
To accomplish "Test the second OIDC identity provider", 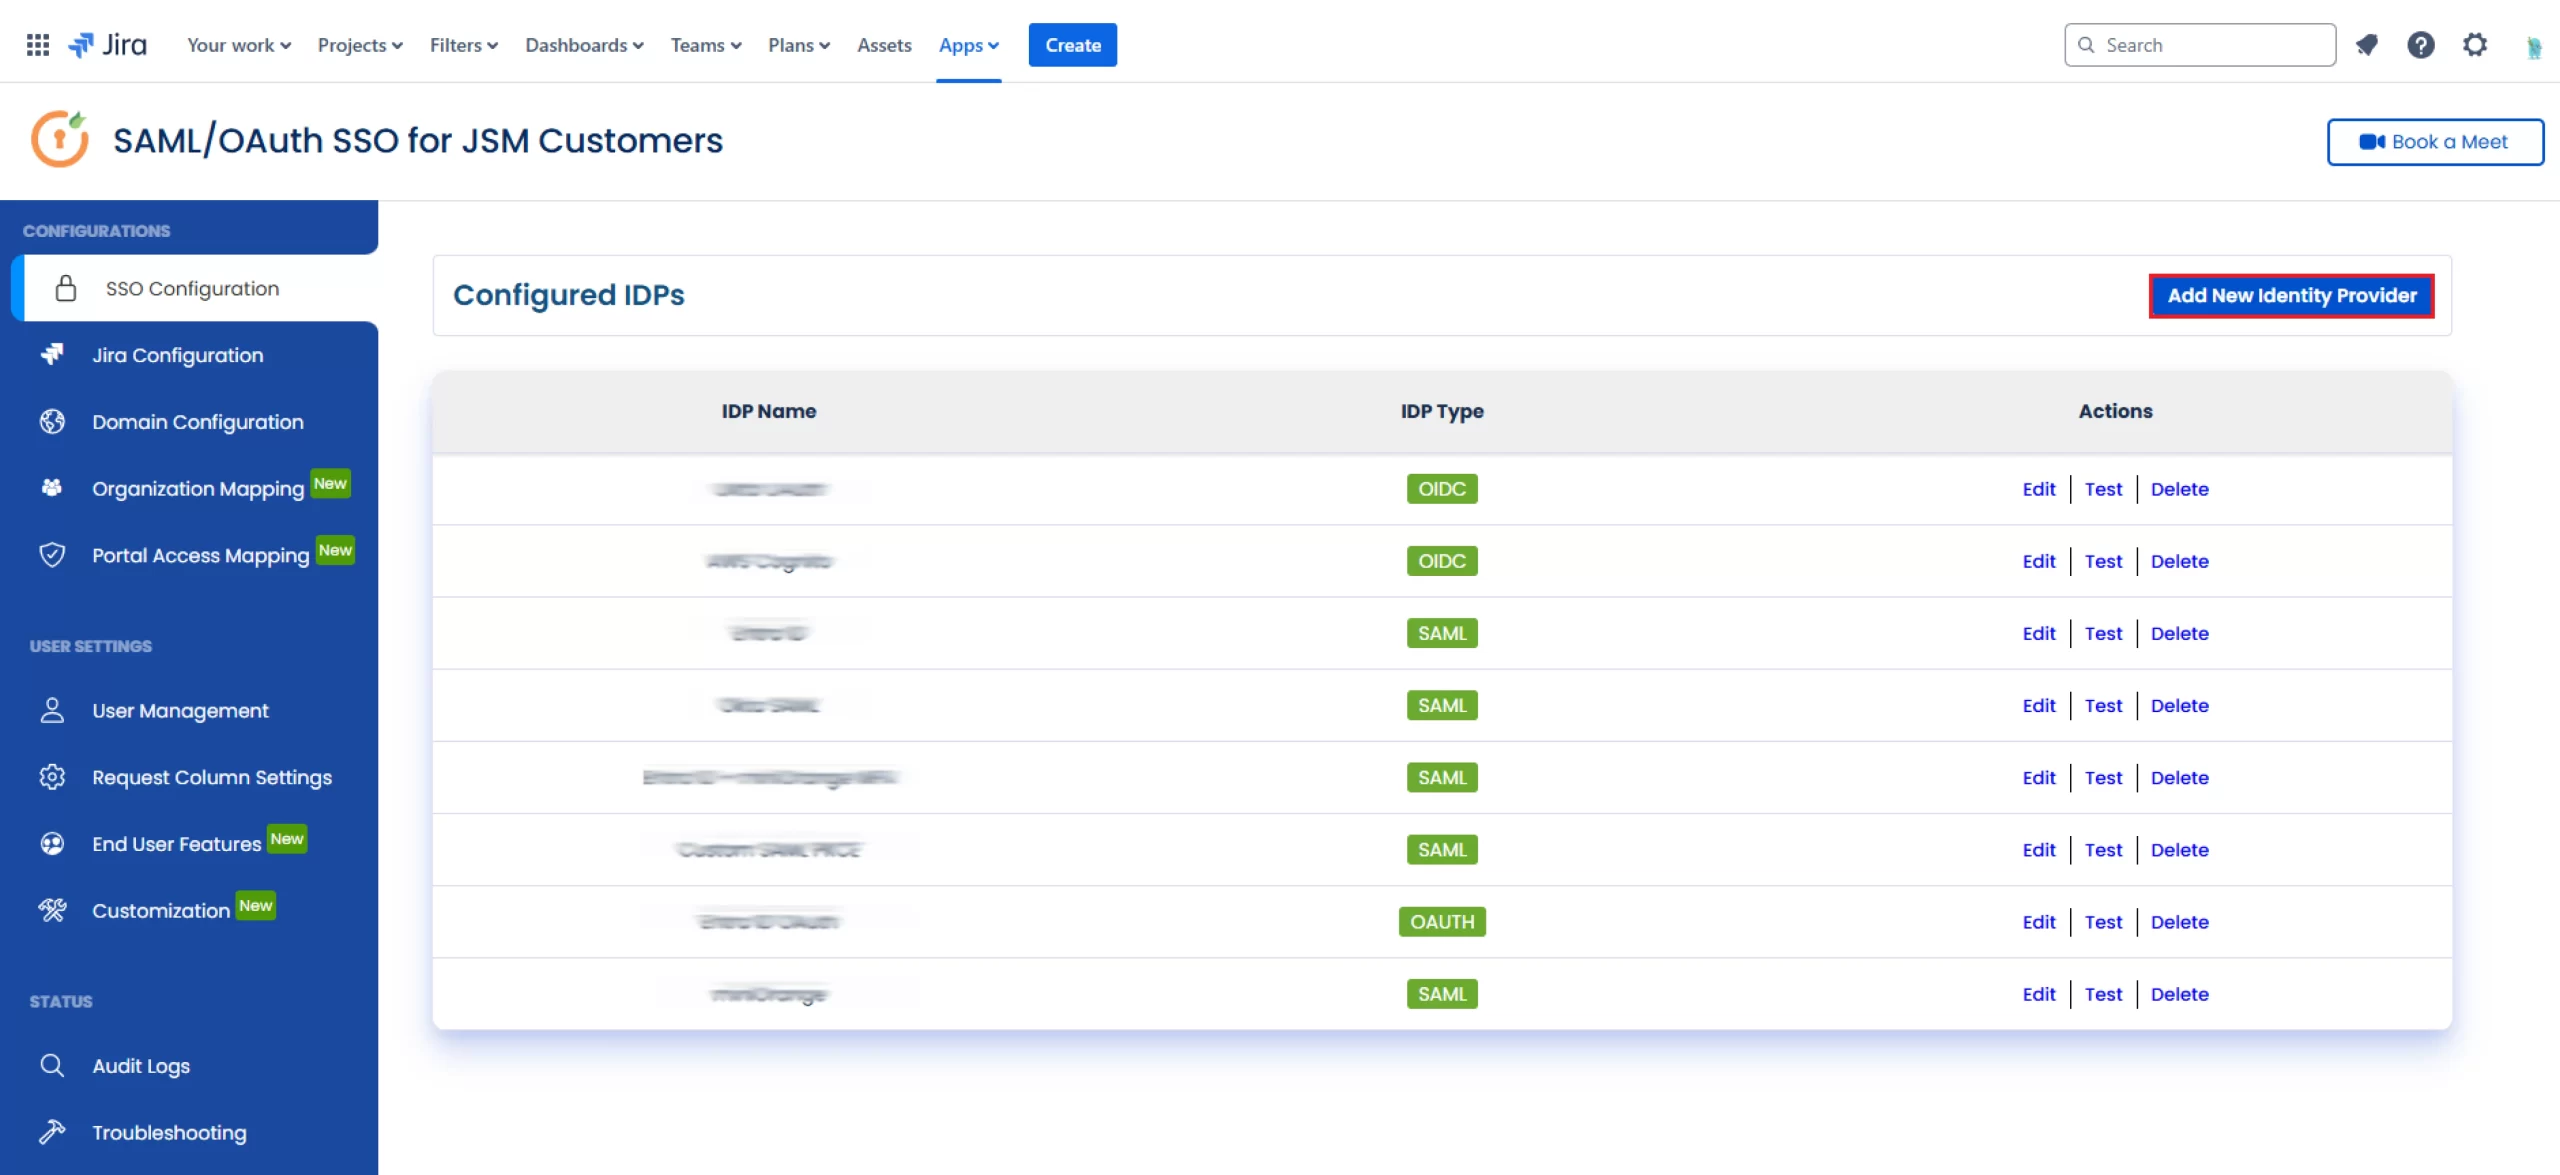I will (x=2103, y=561).
